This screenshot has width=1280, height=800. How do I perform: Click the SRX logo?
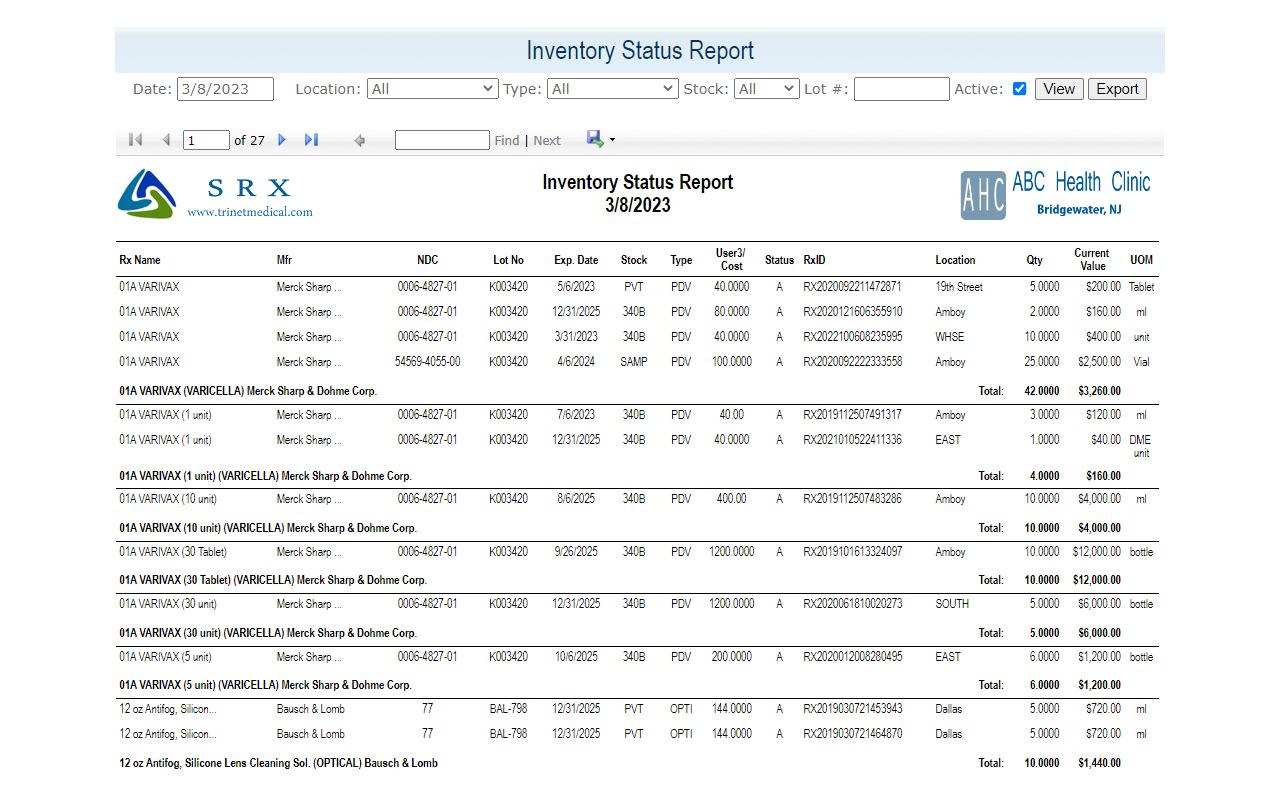(147, 193)
